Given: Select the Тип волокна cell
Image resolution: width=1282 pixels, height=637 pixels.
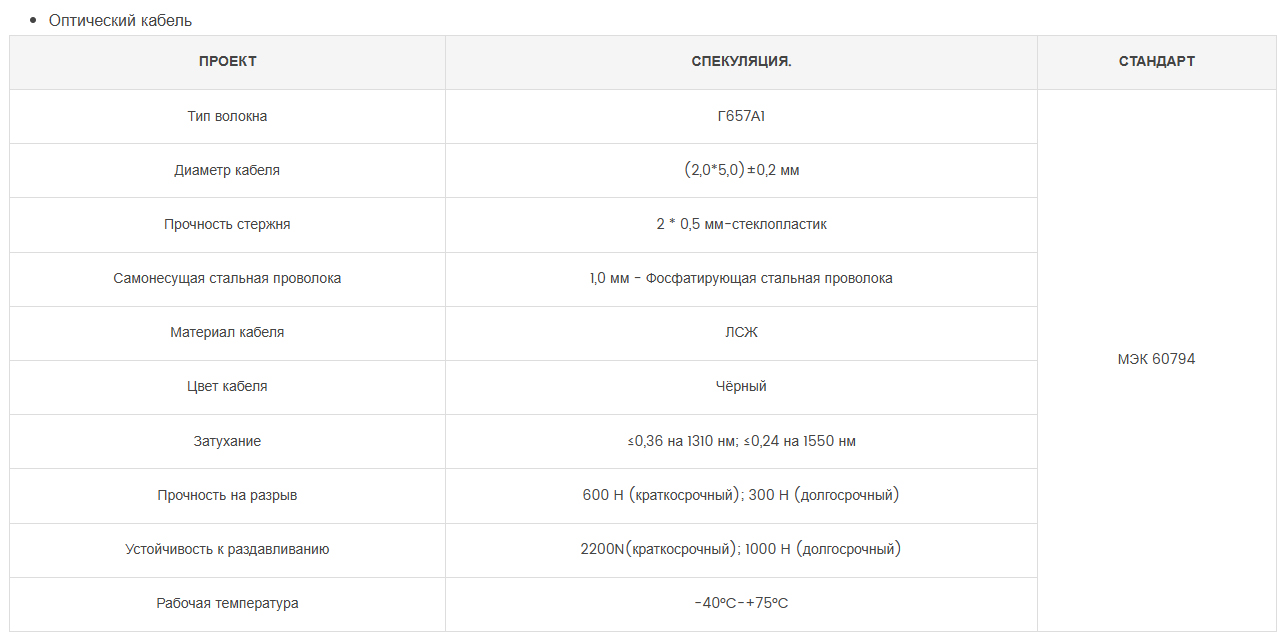Looking at the screenshot, I should click(227, 116).
